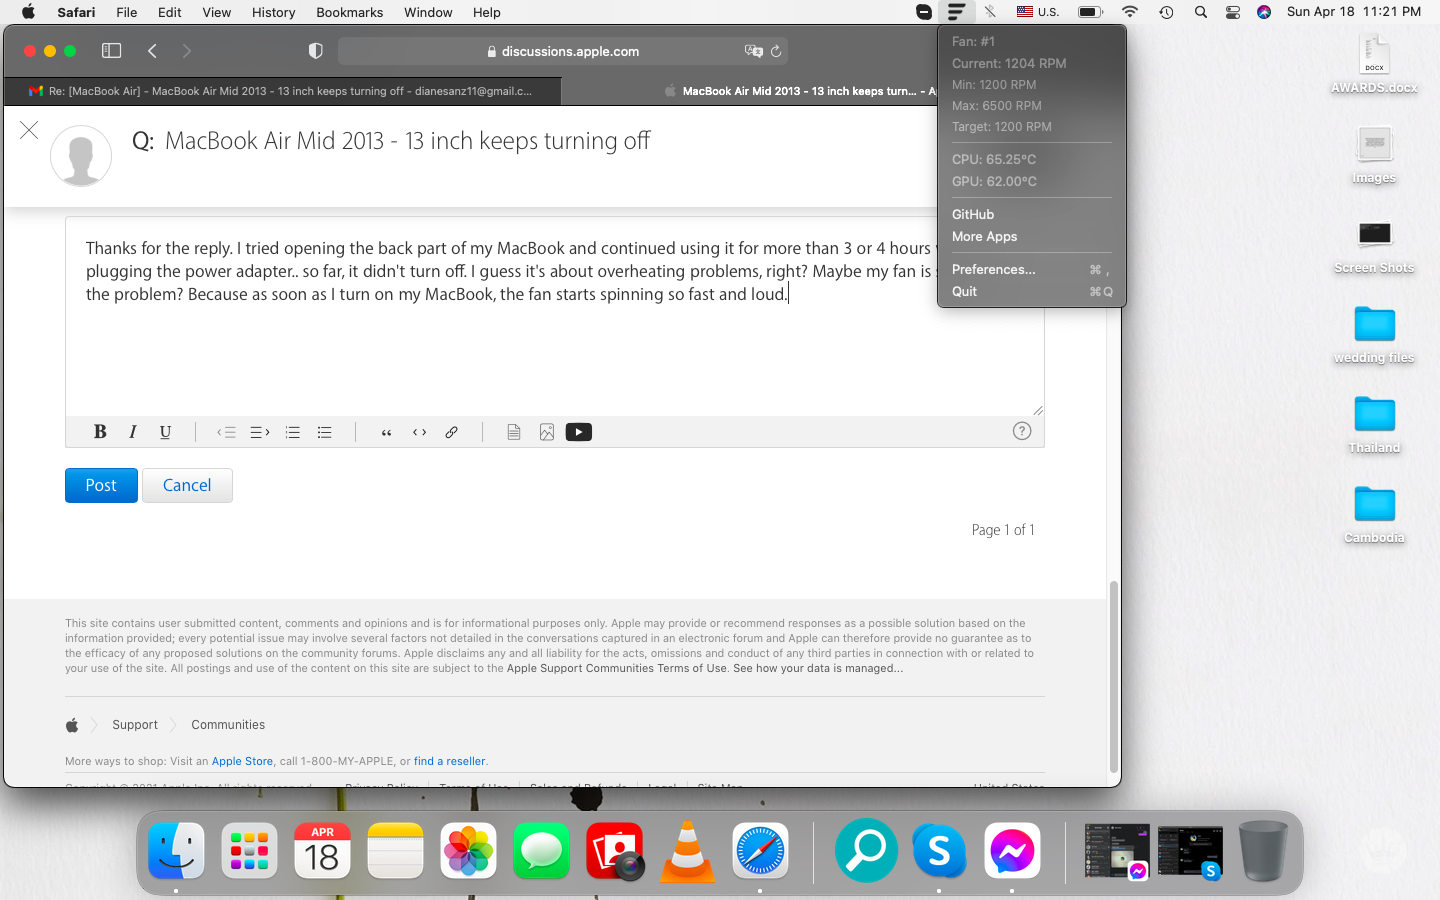Cancel the reply
Viewport: 1440px width, 900px height.
click(x=187, y=485)
